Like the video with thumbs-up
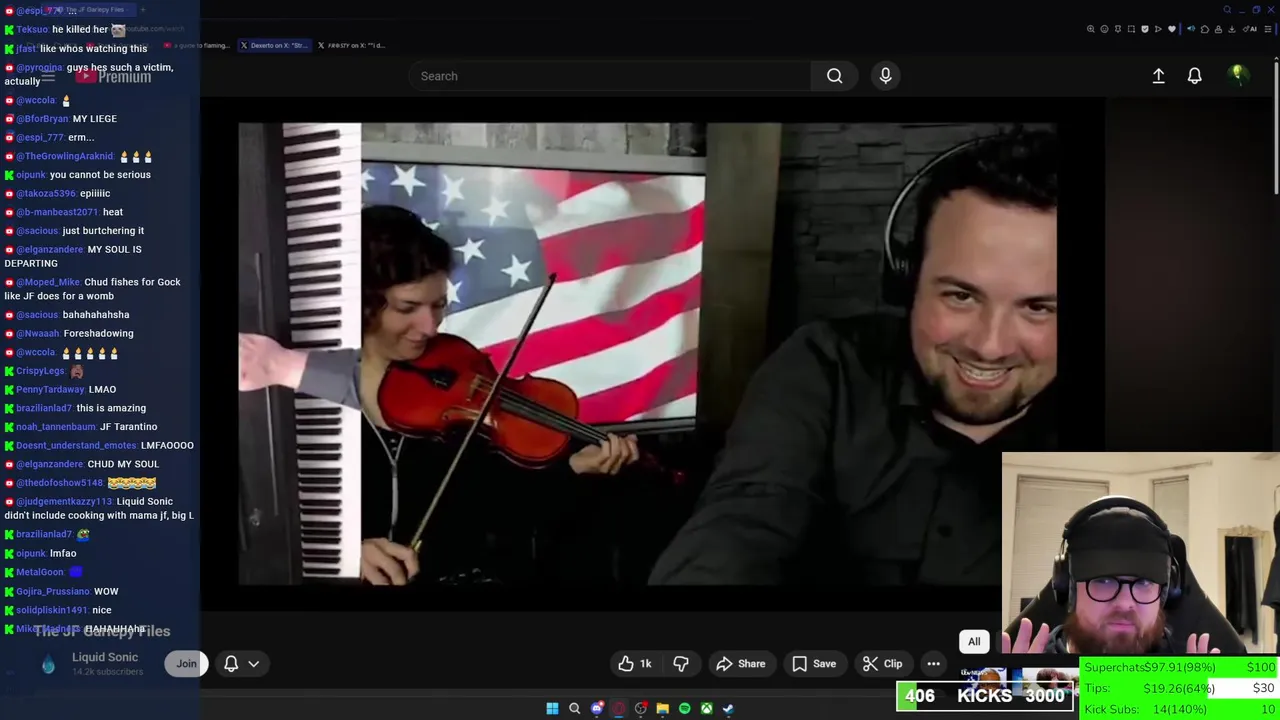The width and height of the screenshot is (1280, 720). [x=634, y=664]
